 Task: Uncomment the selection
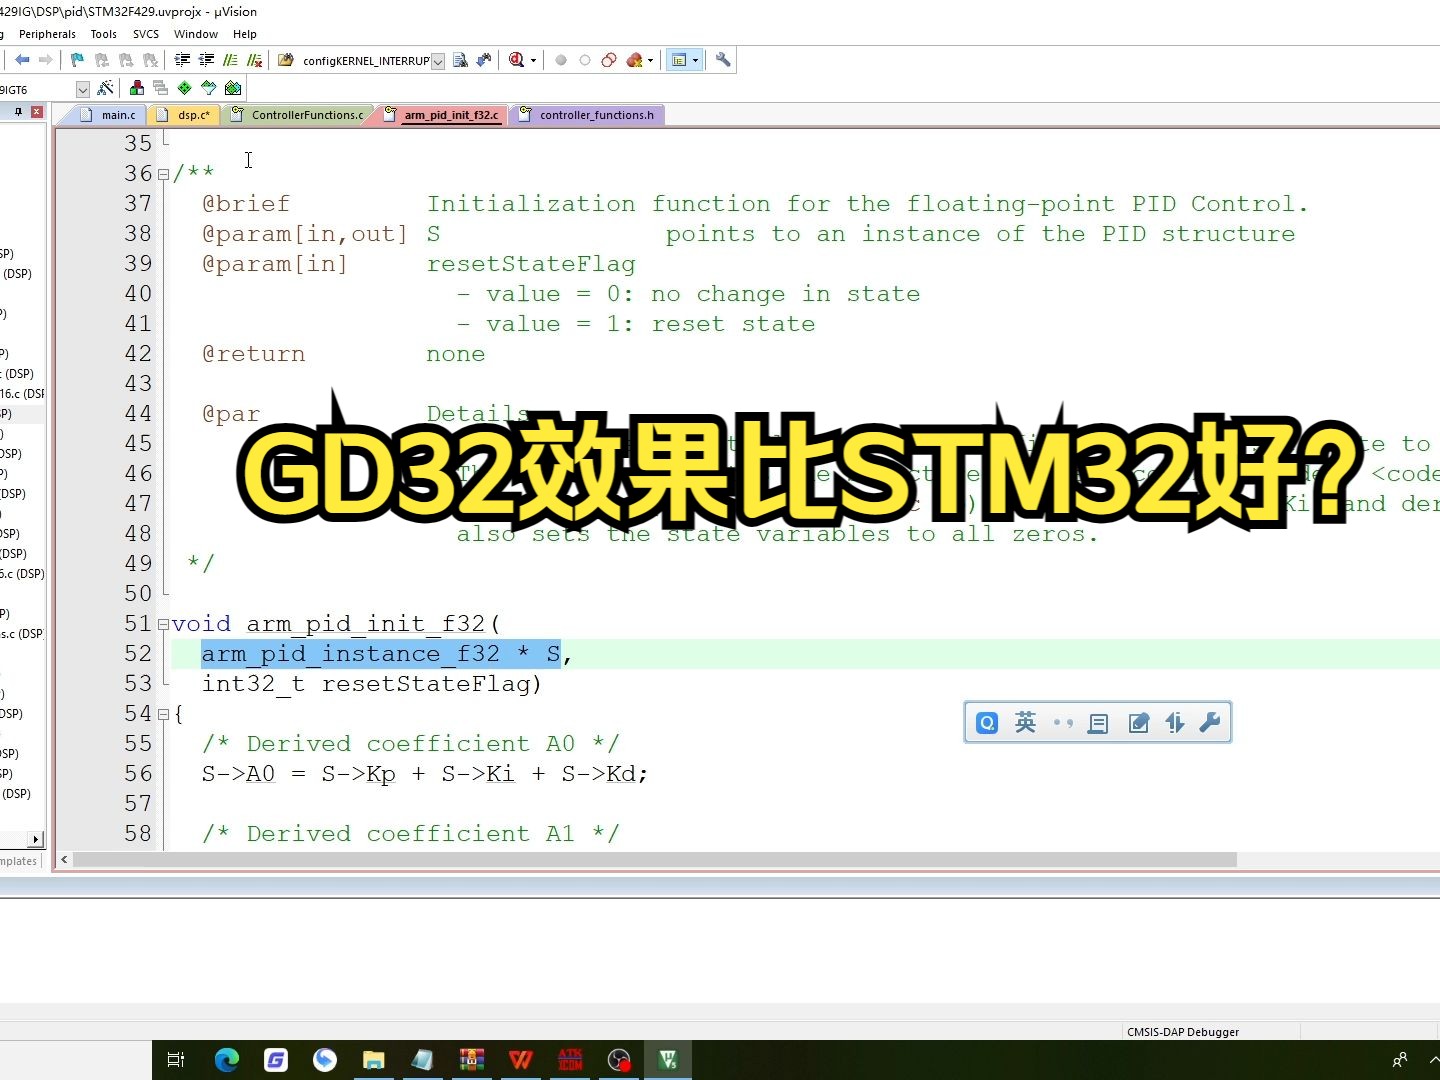click(254, 60)
